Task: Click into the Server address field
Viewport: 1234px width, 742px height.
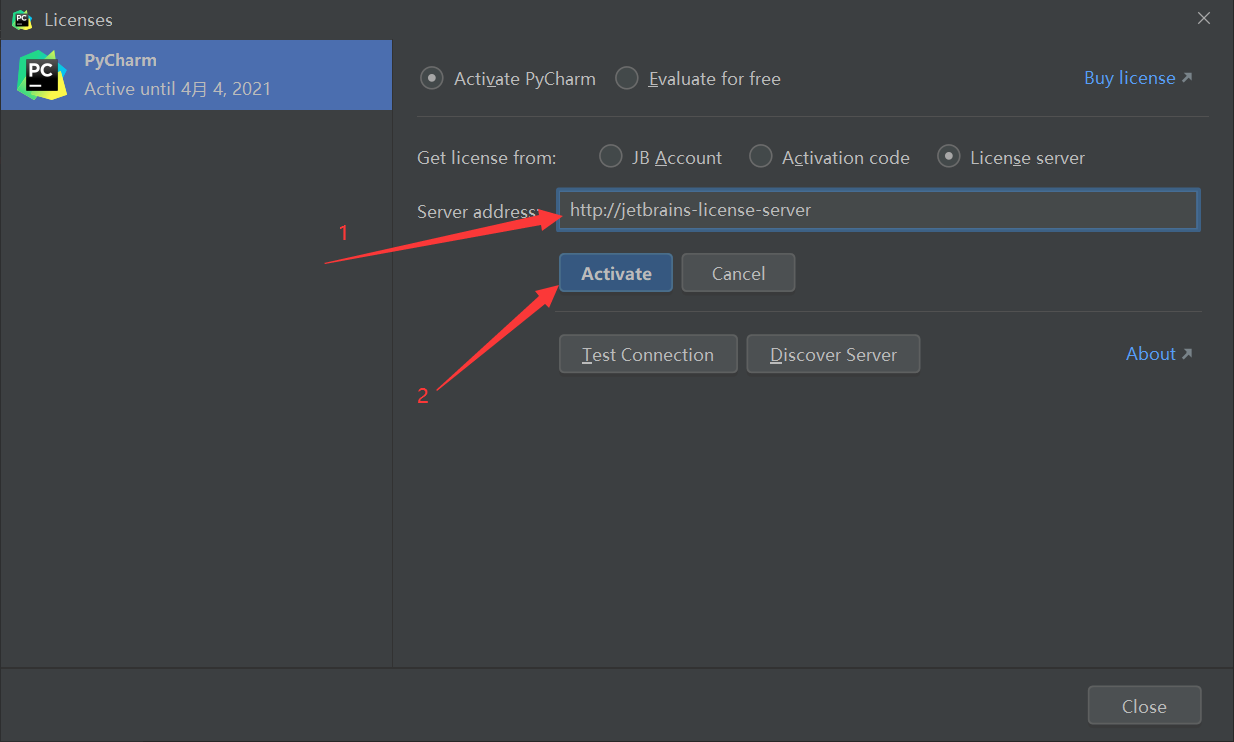Action: [878, 211]
